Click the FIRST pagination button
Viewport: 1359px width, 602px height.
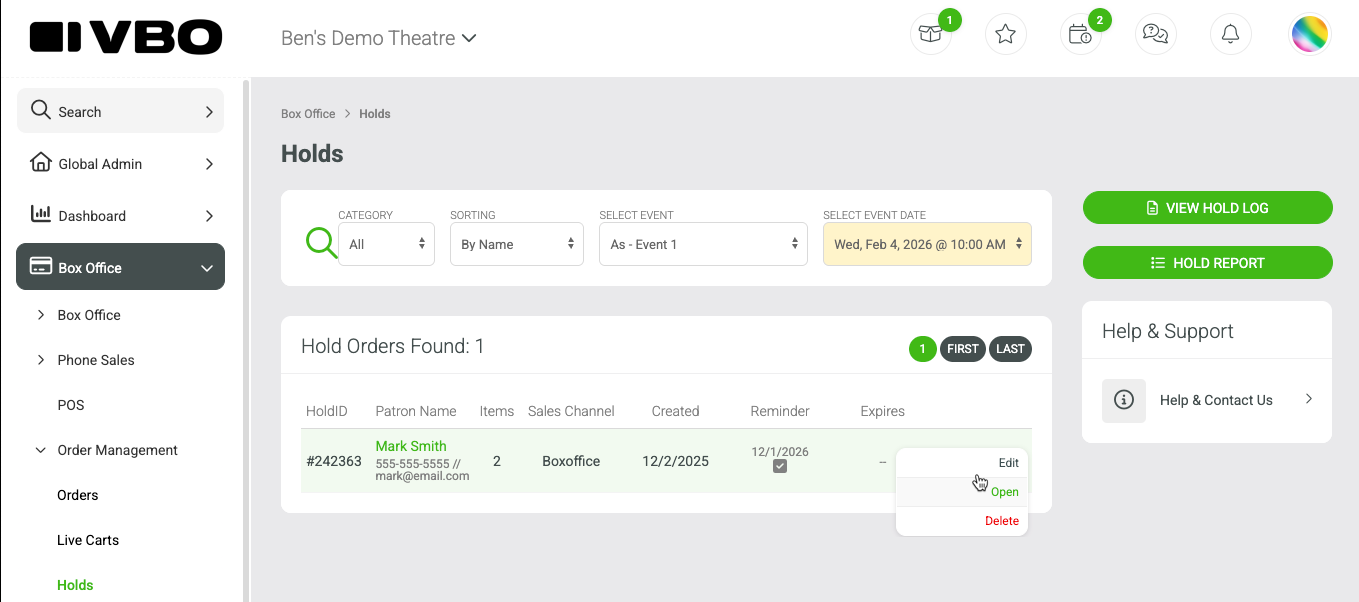point(963,349)
